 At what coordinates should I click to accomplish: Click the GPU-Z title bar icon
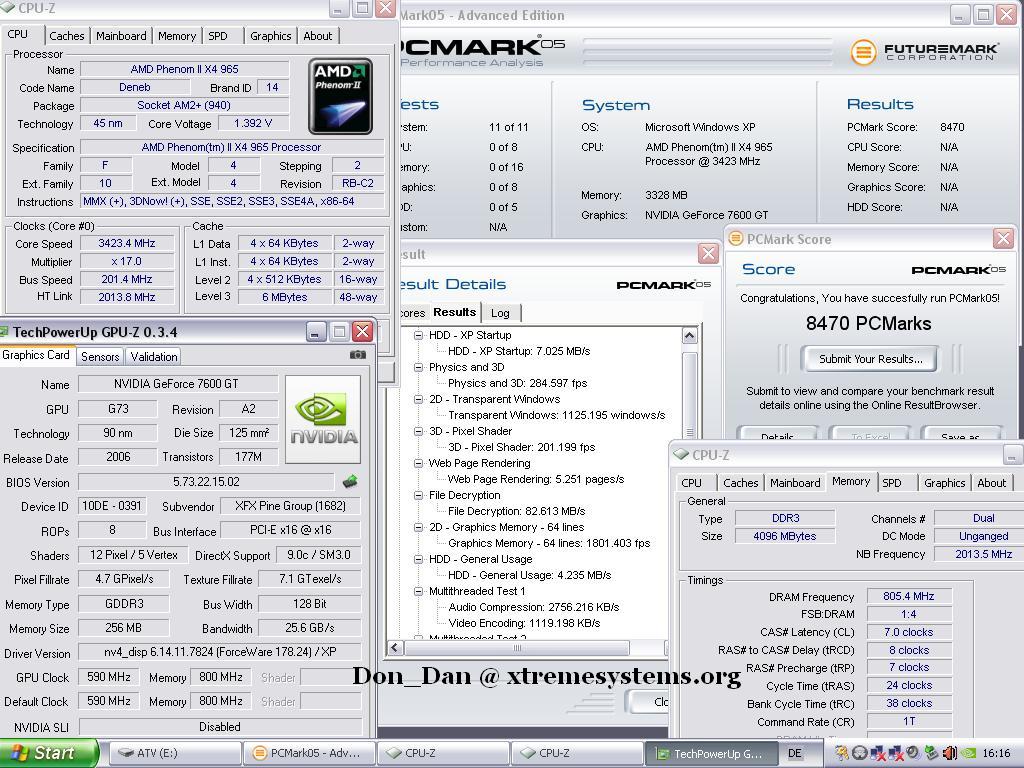[5, 332]
